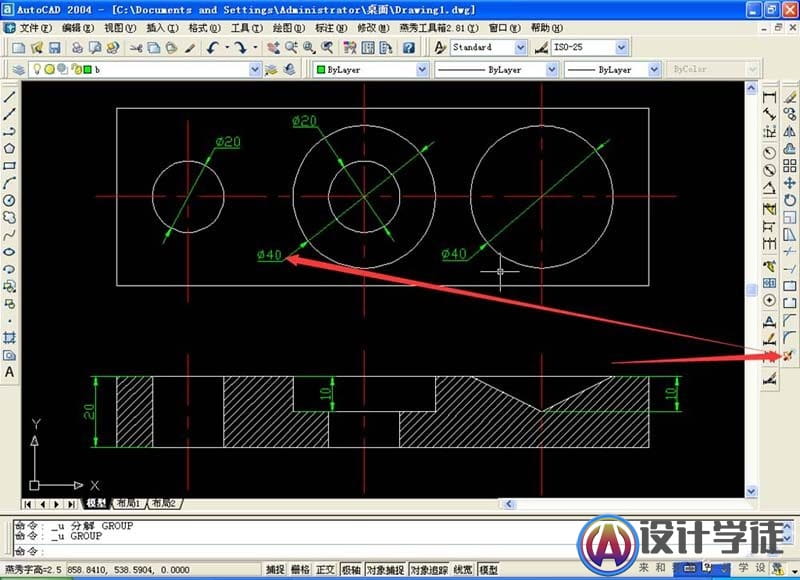Toggle 模型 model space button
This screenshot has width=800, height=580.
pyautogui.click(x=488, y=569)
